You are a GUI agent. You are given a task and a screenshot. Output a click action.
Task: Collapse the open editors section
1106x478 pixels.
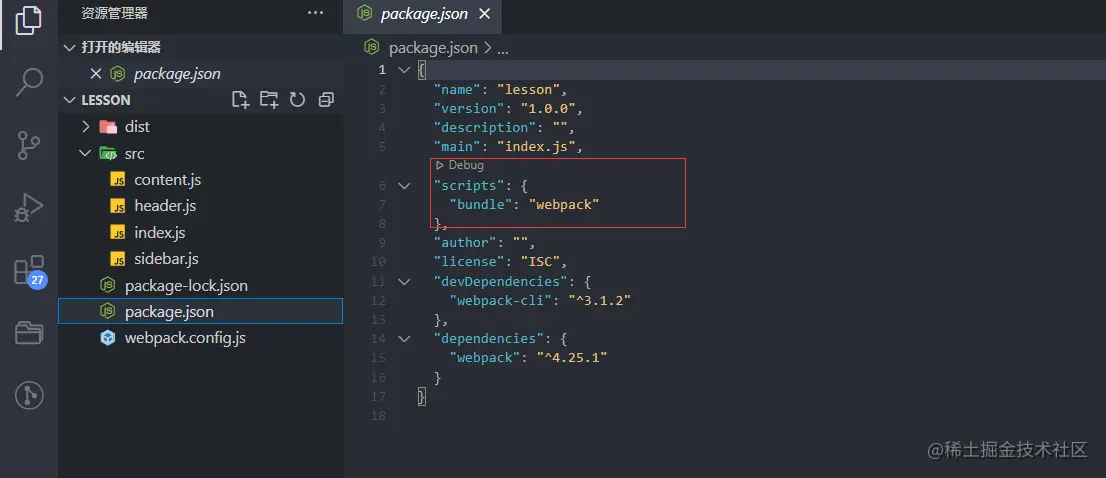[x=69, y=47]
